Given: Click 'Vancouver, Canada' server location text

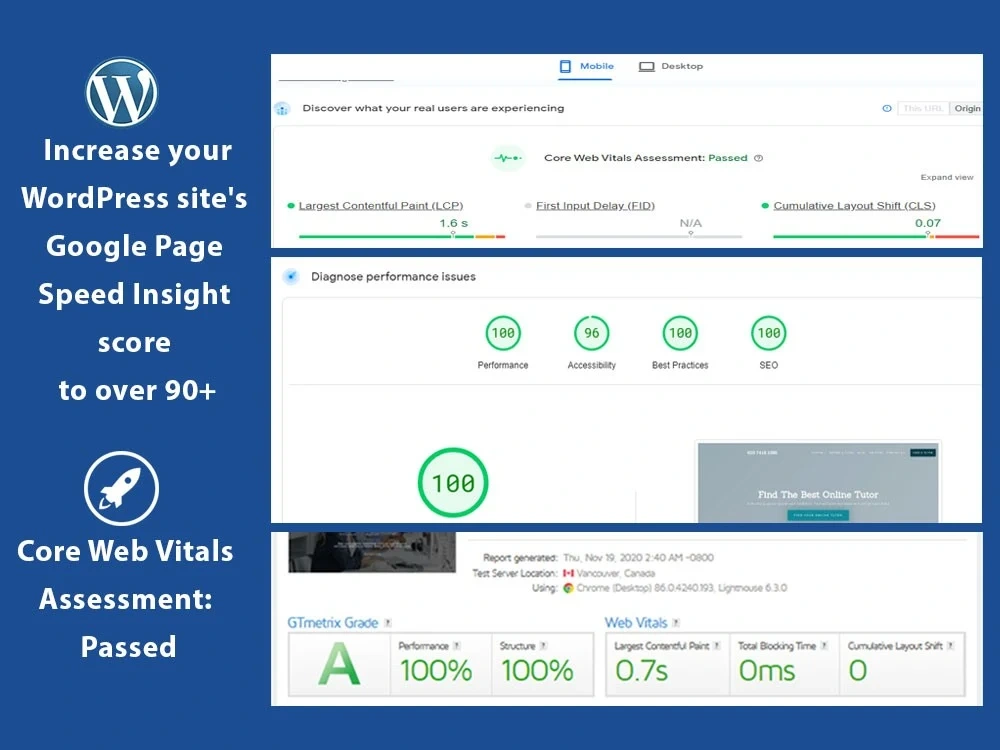Looking at the screenshot, I should 616,573.
